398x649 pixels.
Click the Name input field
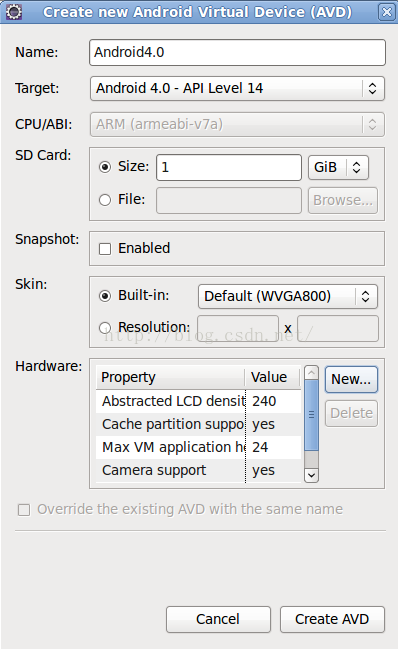click(237, 53)
